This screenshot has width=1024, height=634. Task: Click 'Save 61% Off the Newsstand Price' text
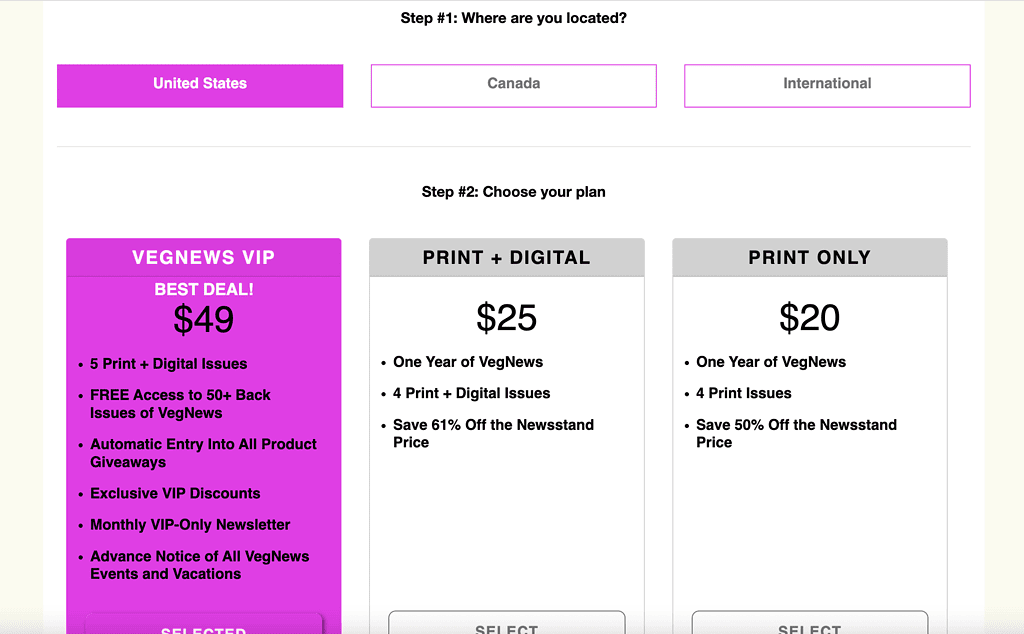click(493, 433)
